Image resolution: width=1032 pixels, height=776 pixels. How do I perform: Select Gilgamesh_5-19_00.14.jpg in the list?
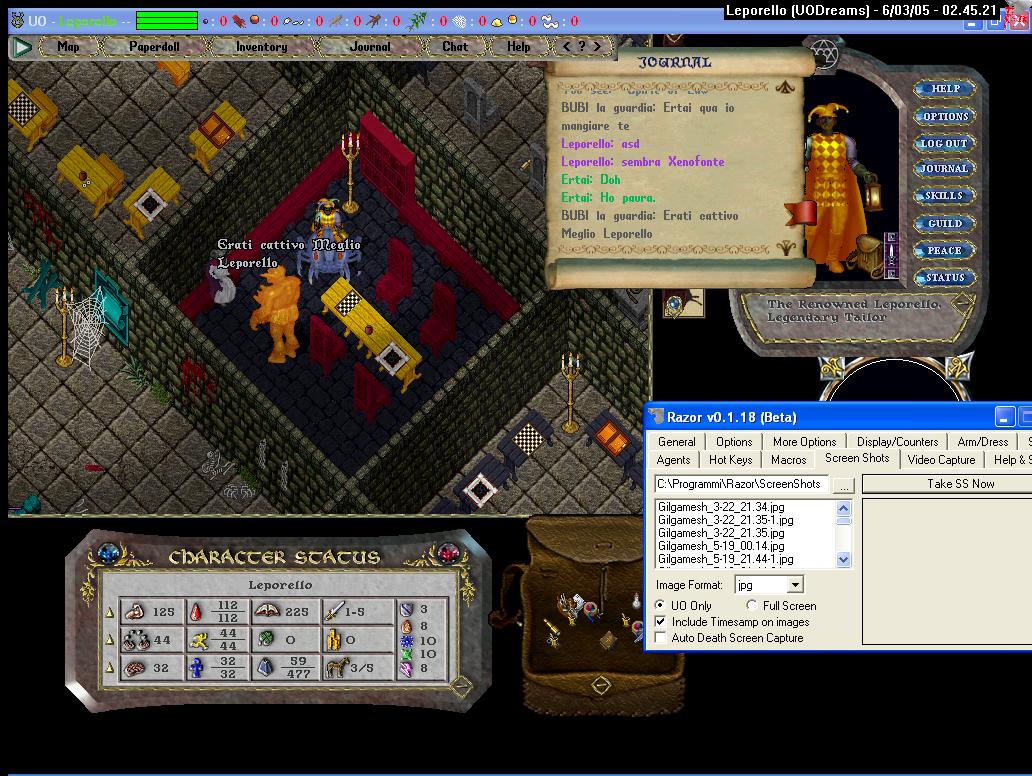tap(721, 546)
